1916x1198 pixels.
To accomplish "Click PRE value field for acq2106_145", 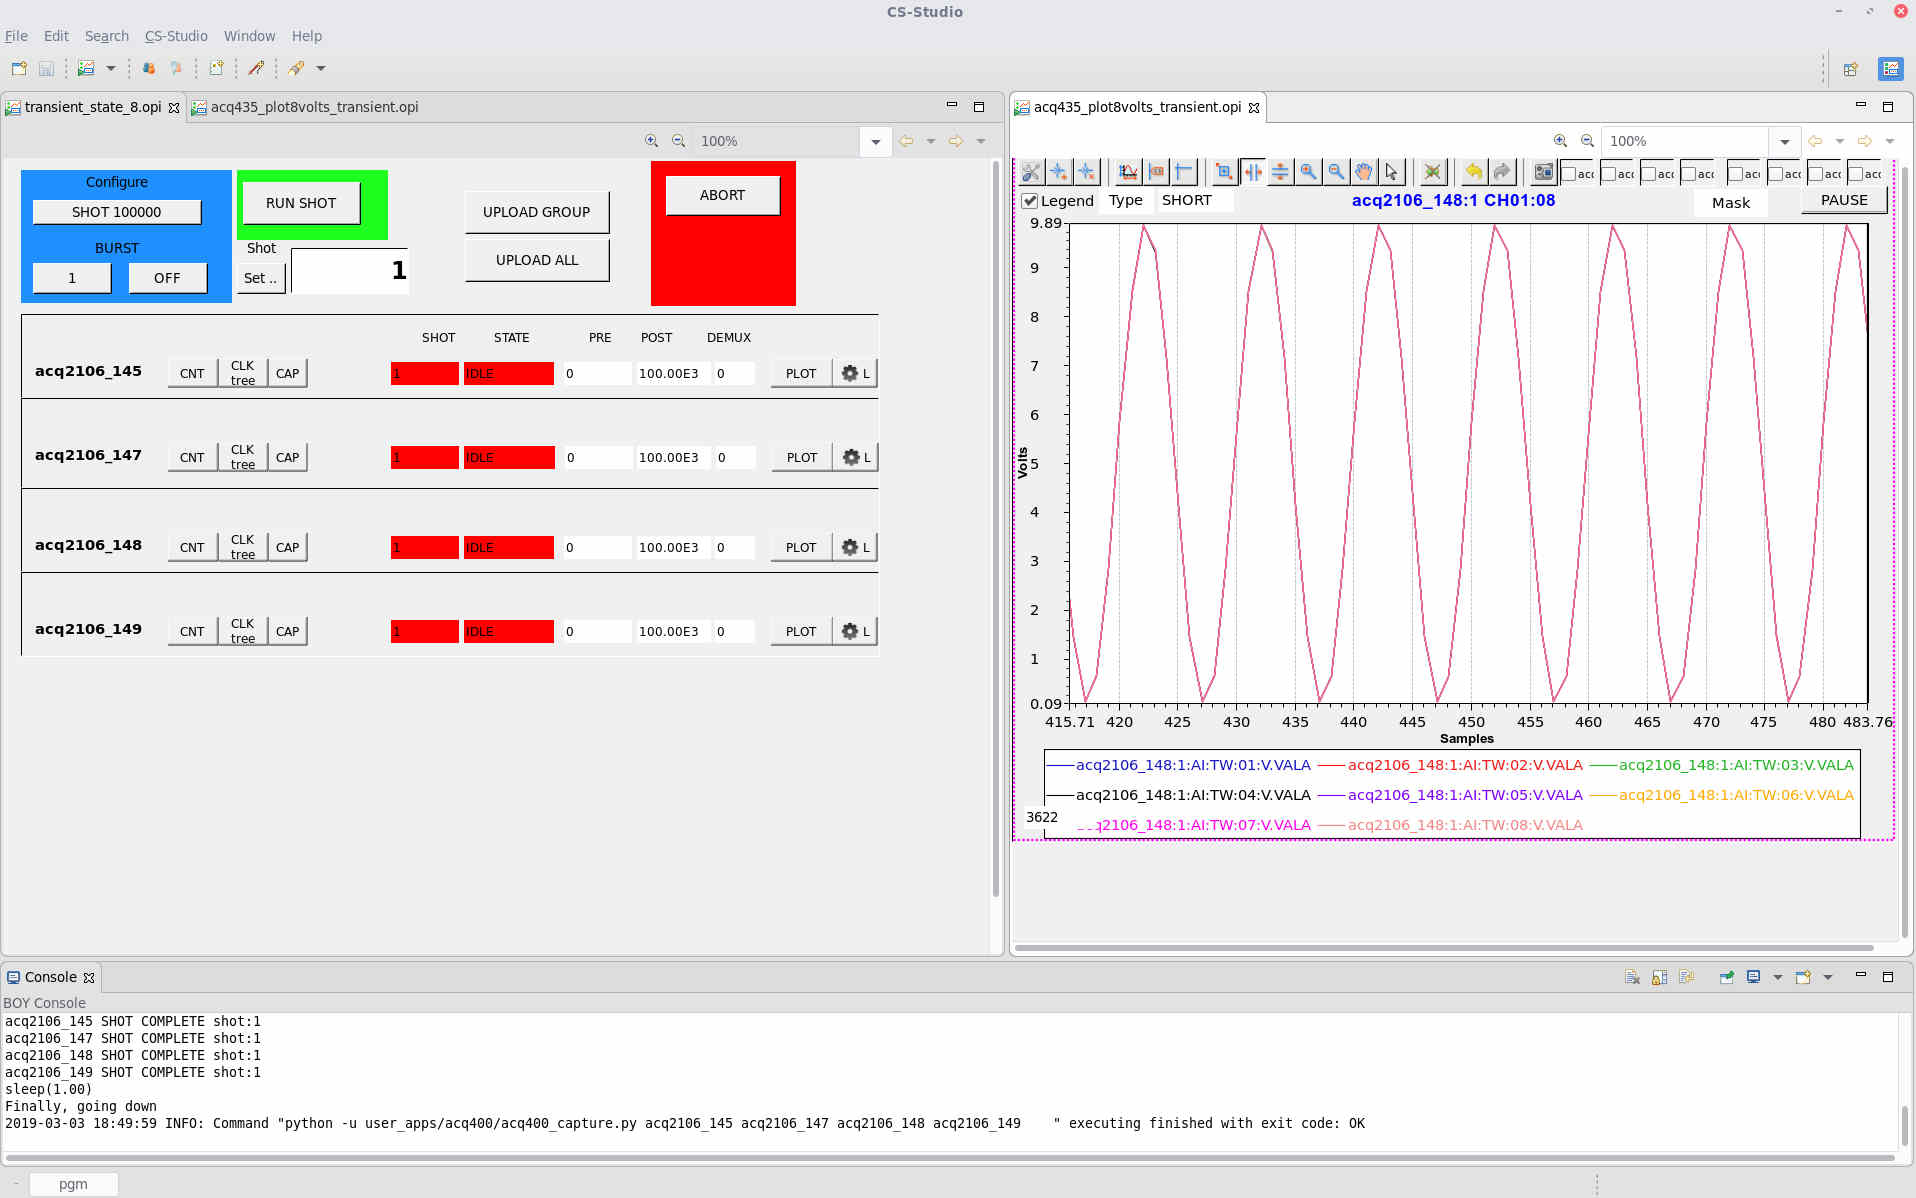I will 597,373.
